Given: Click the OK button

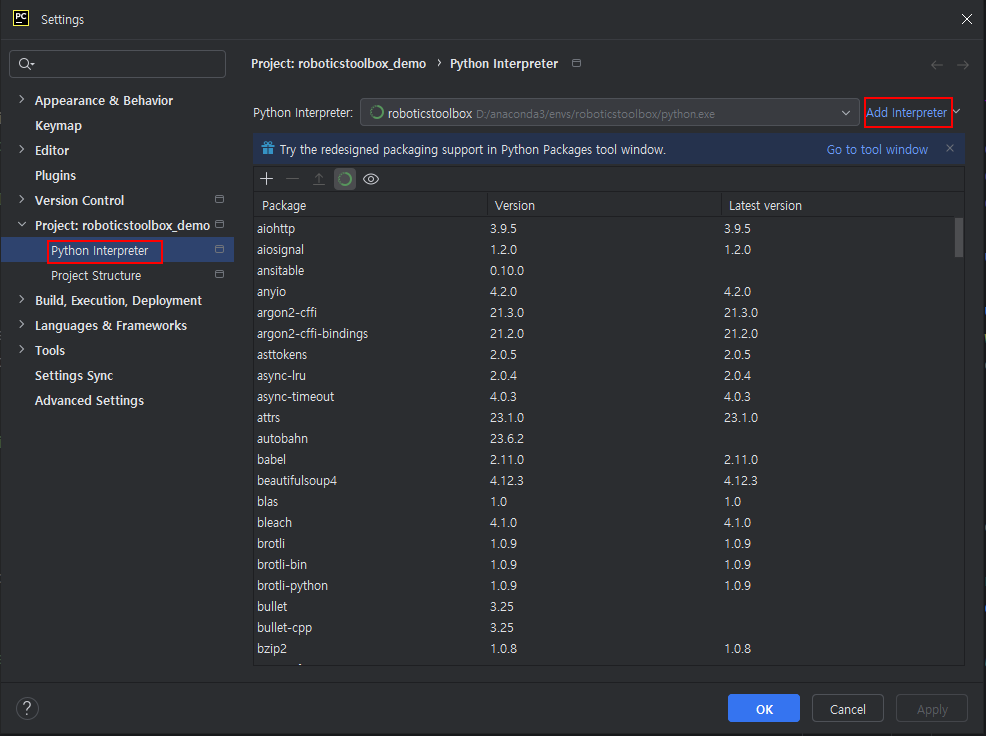Looking at the screenshot, I should [x=763, y=709].
